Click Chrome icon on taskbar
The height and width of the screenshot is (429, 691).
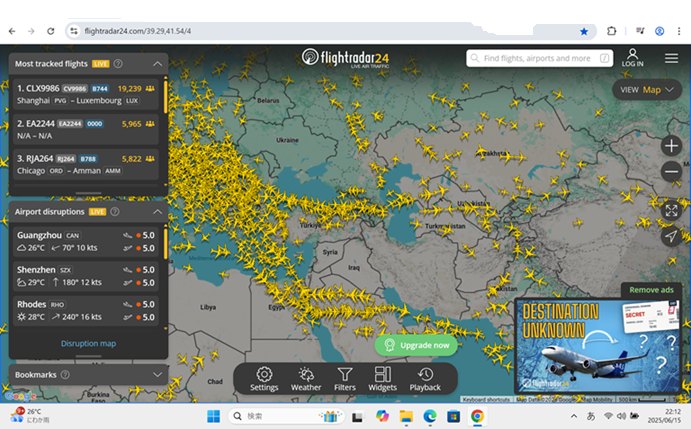point(477,416)
